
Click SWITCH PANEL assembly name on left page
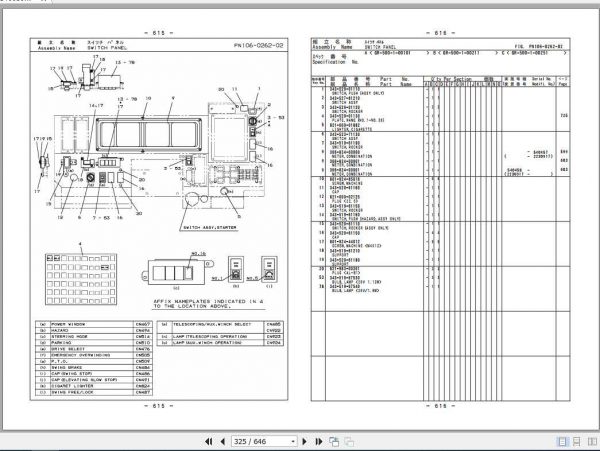point(107,48)
